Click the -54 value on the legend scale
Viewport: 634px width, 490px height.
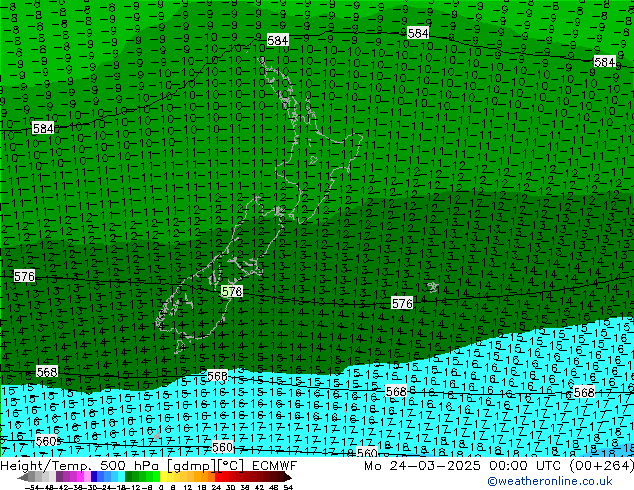pyautogui.click(x=32, y=487)
